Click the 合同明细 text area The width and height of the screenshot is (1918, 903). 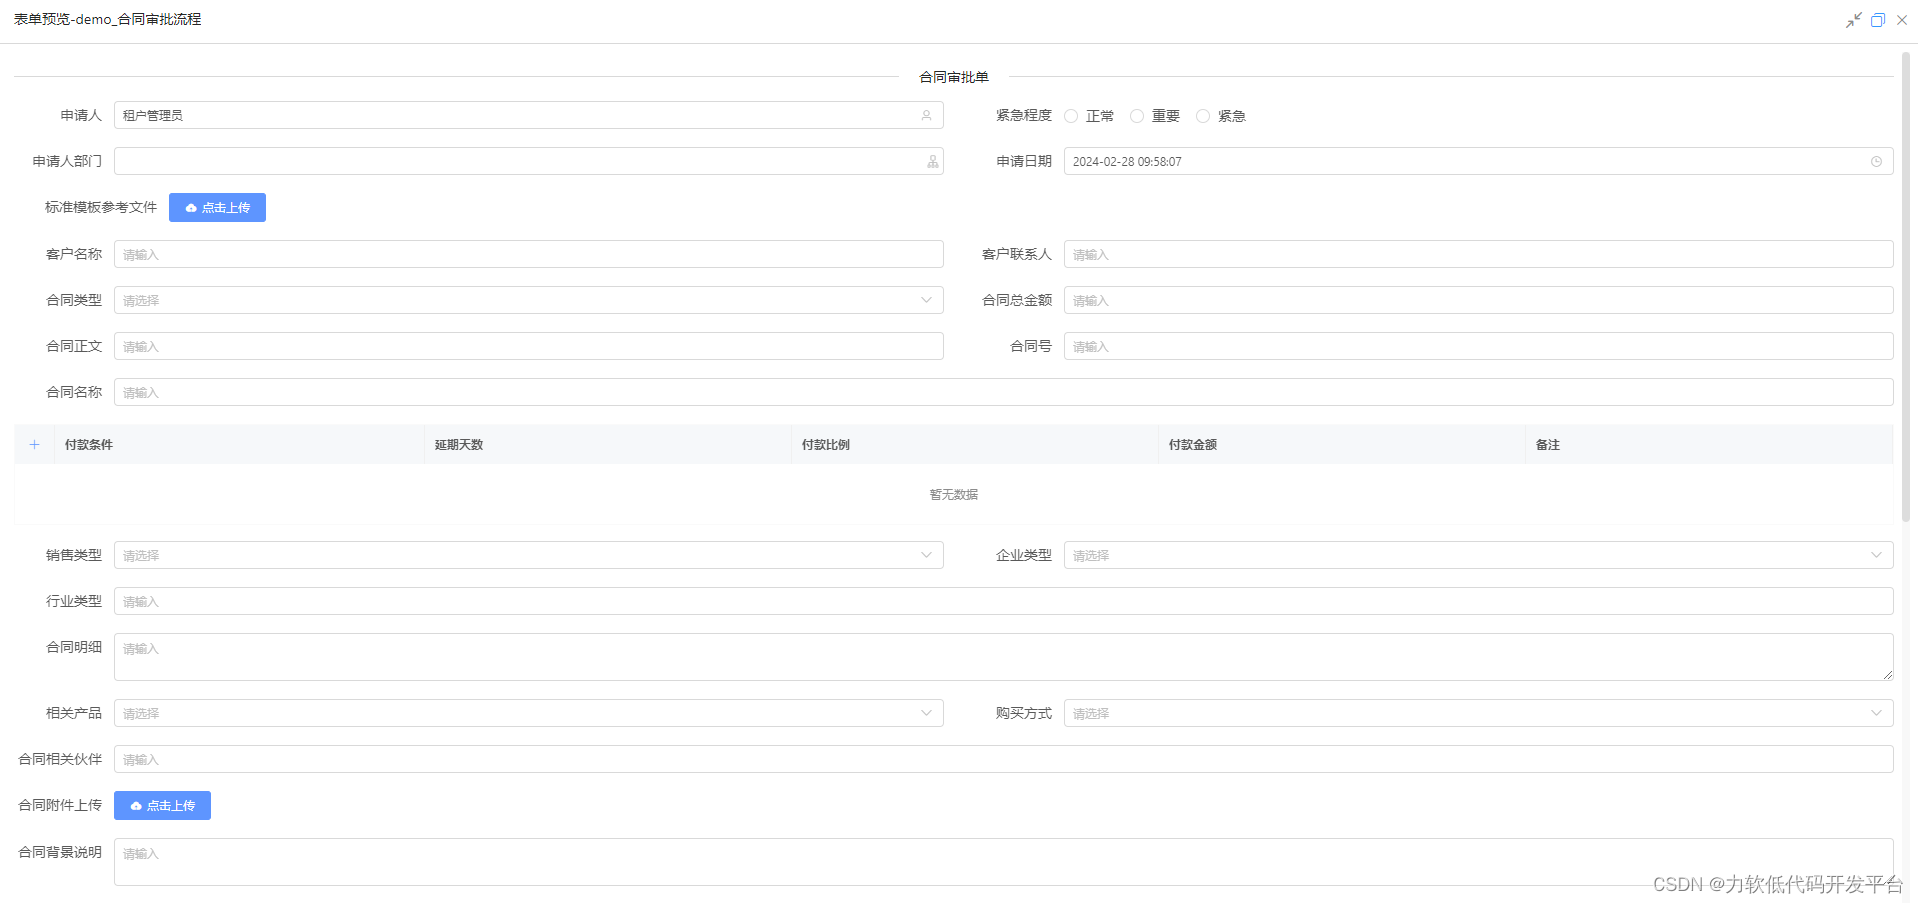pos(1003,657)
